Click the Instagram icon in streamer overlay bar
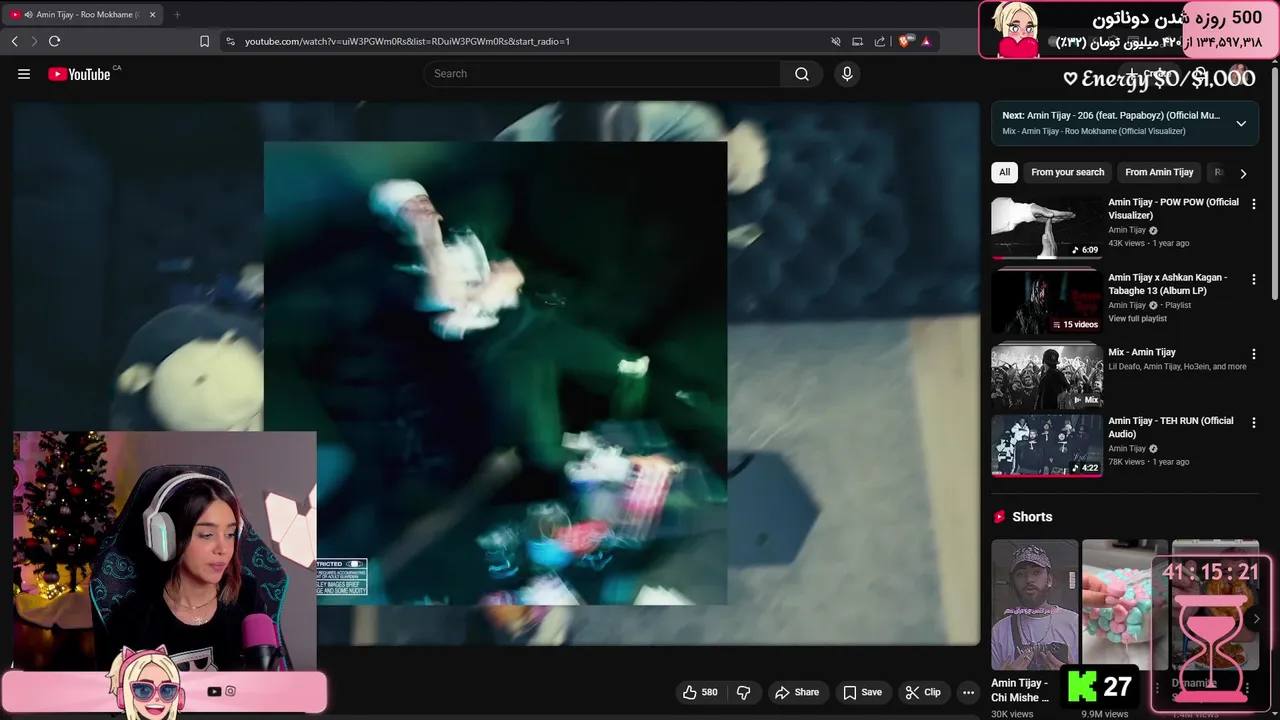Screen dimensions: 1280x720 (x=230, y=691)
